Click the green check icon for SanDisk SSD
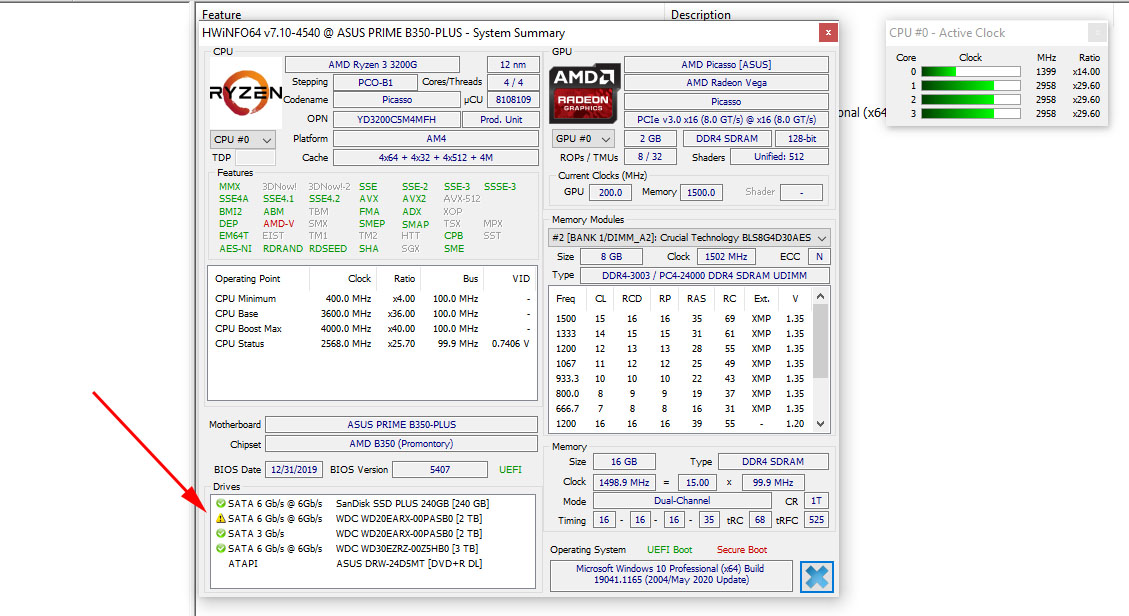The height and width of the screenshot is (616, 1129). tap(221, 504)
